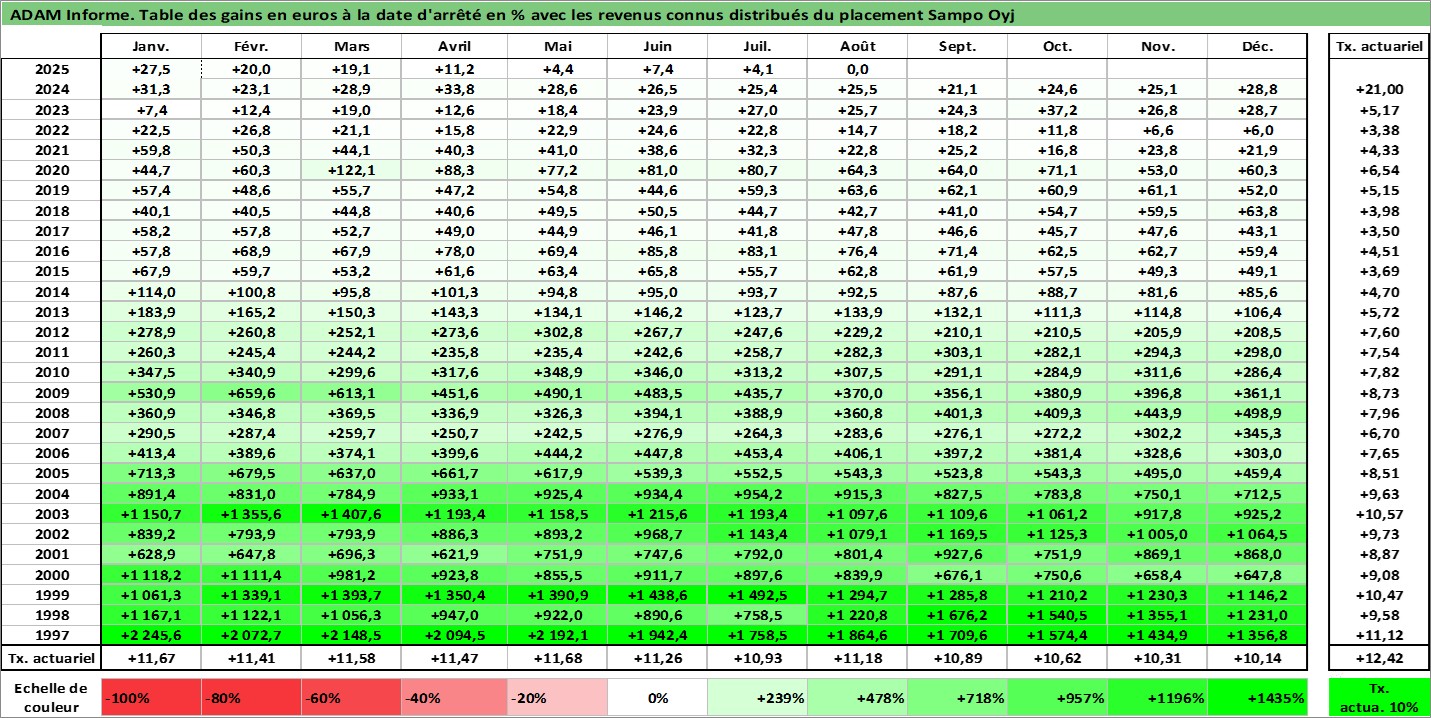Select the '+63,8' cell in December 2018

click(x=1258, y=211)
